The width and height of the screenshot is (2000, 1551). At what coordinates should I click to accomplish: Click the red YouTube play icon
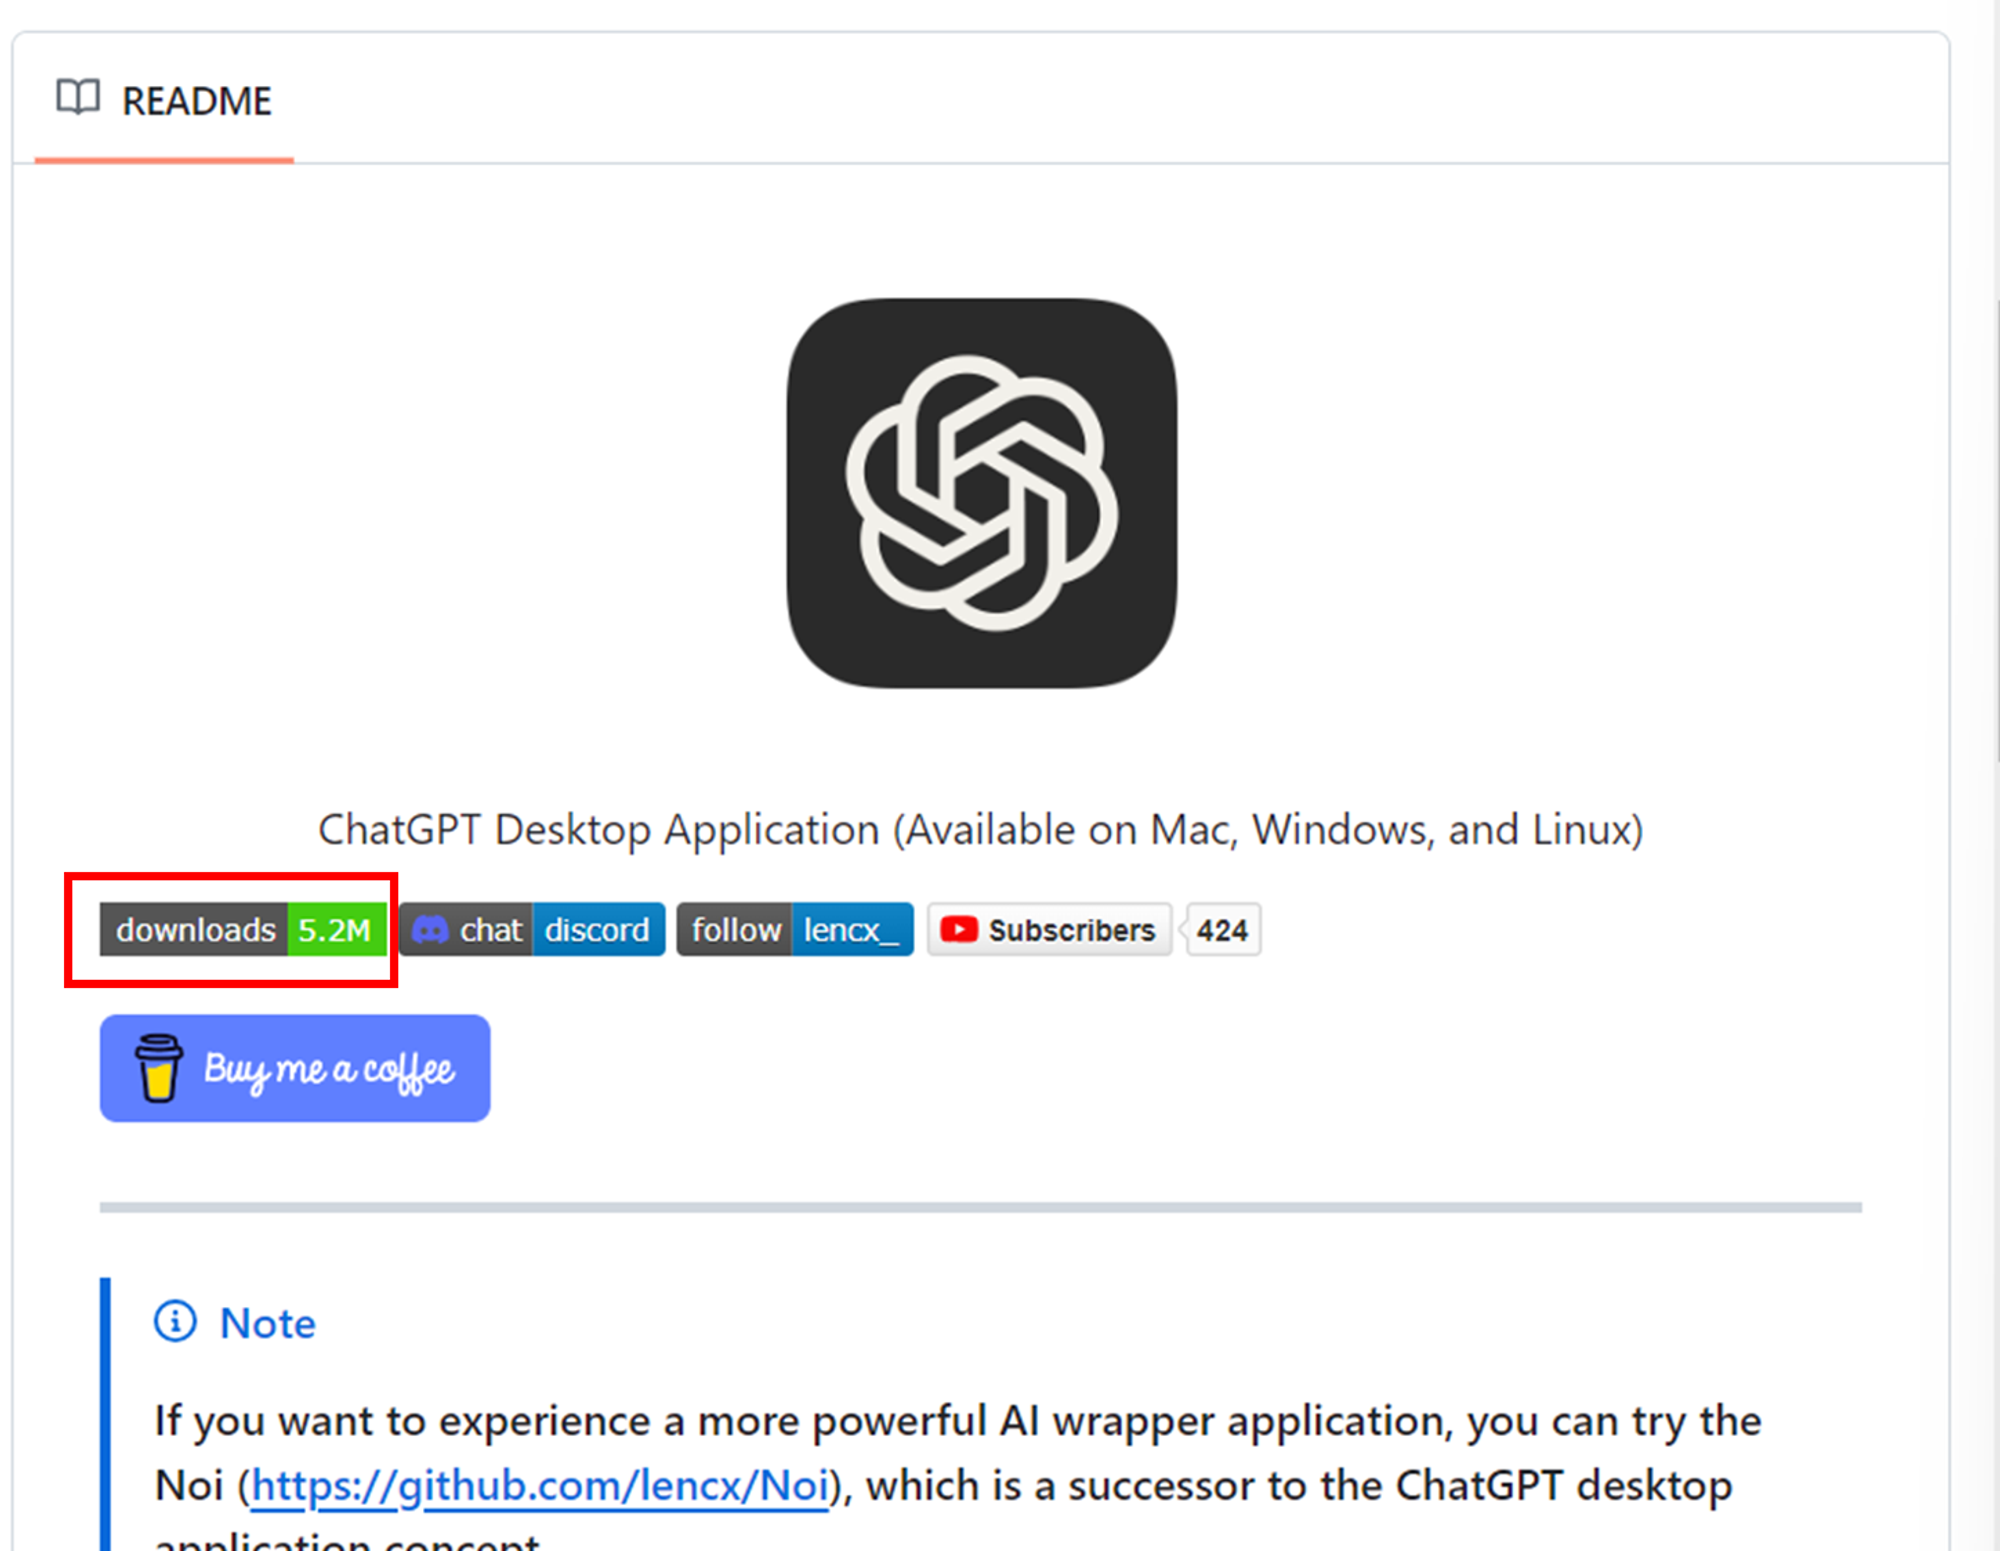coord(958,930)
